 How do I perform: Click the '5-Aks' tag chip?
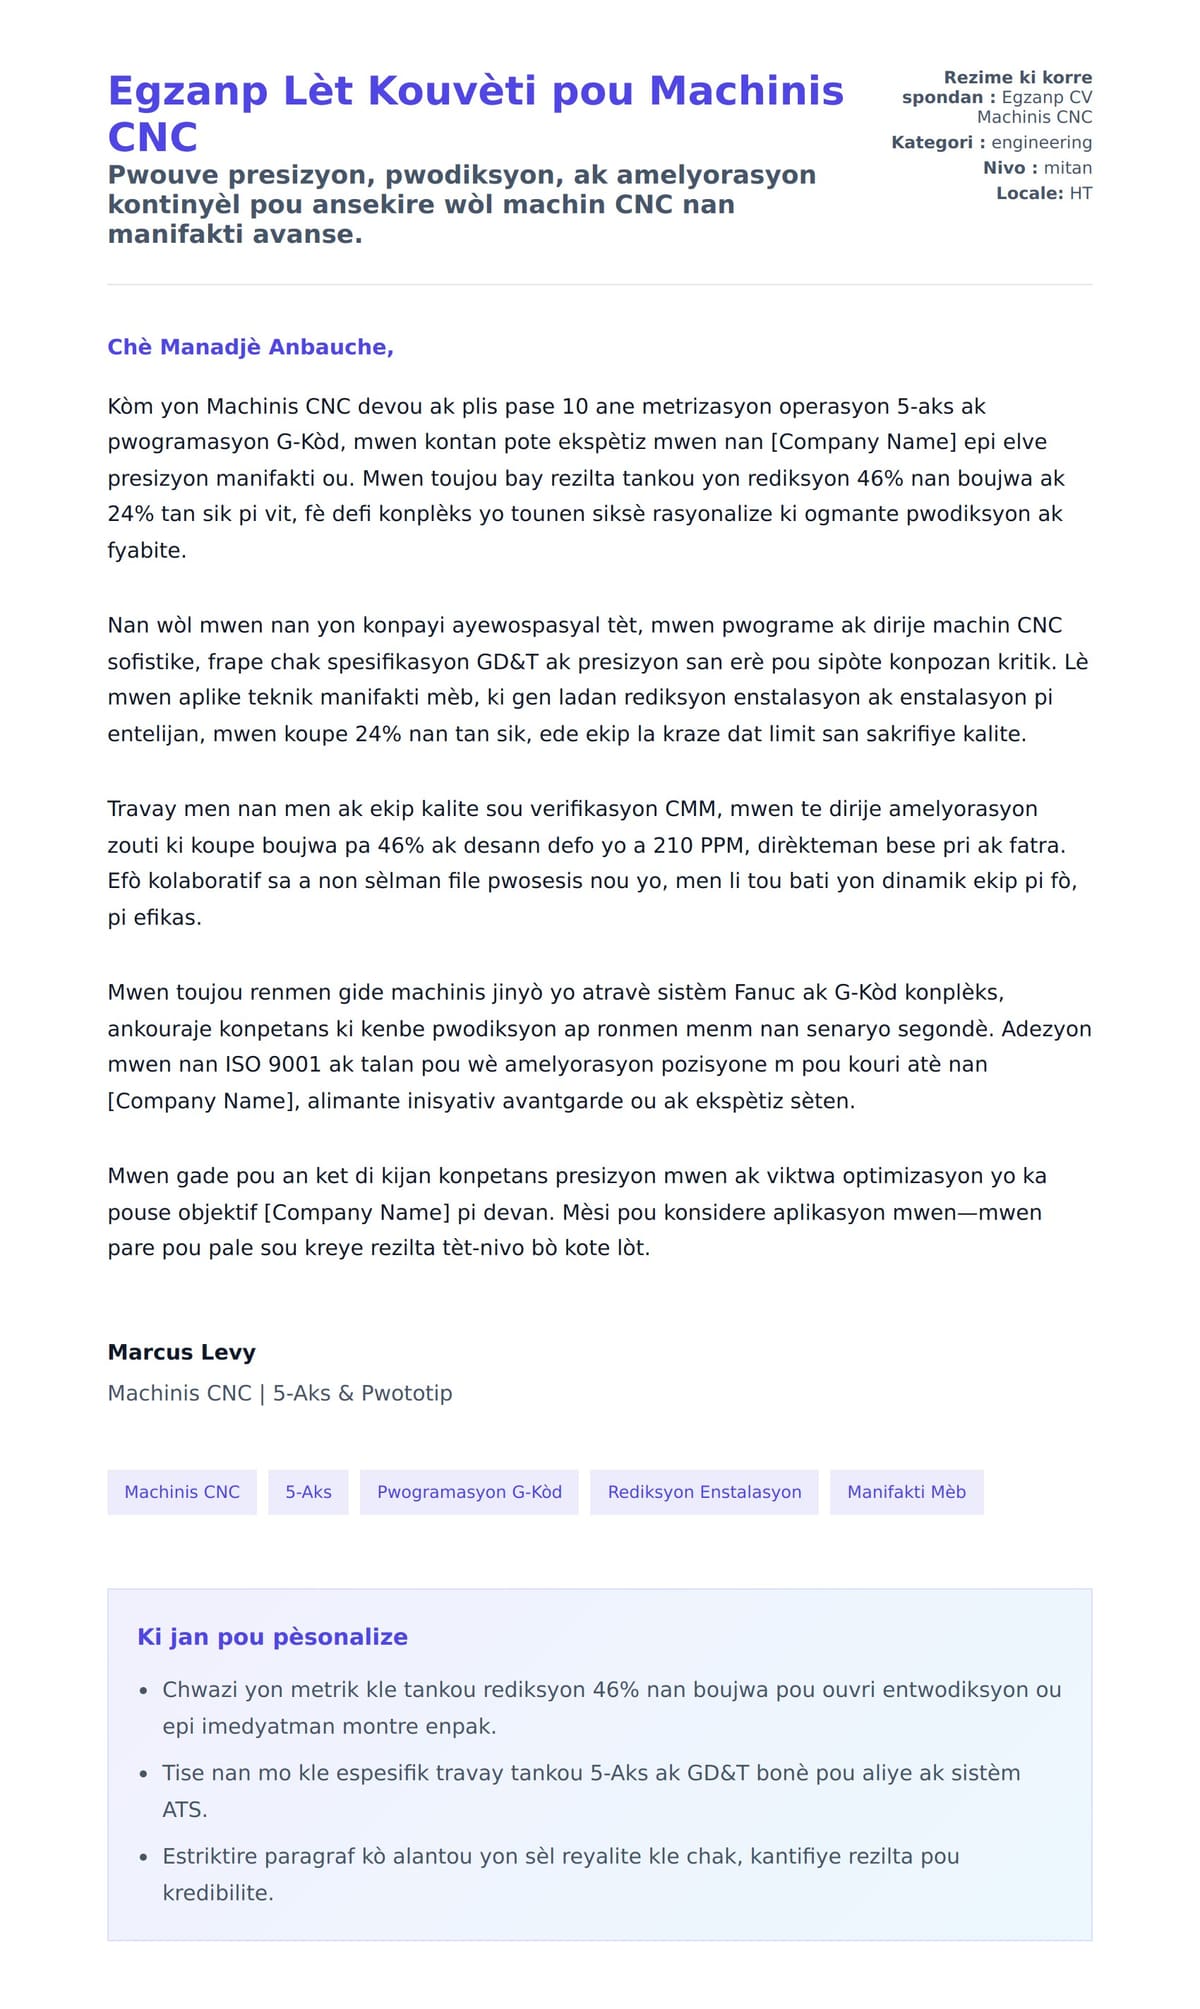tap(308, 1492)
